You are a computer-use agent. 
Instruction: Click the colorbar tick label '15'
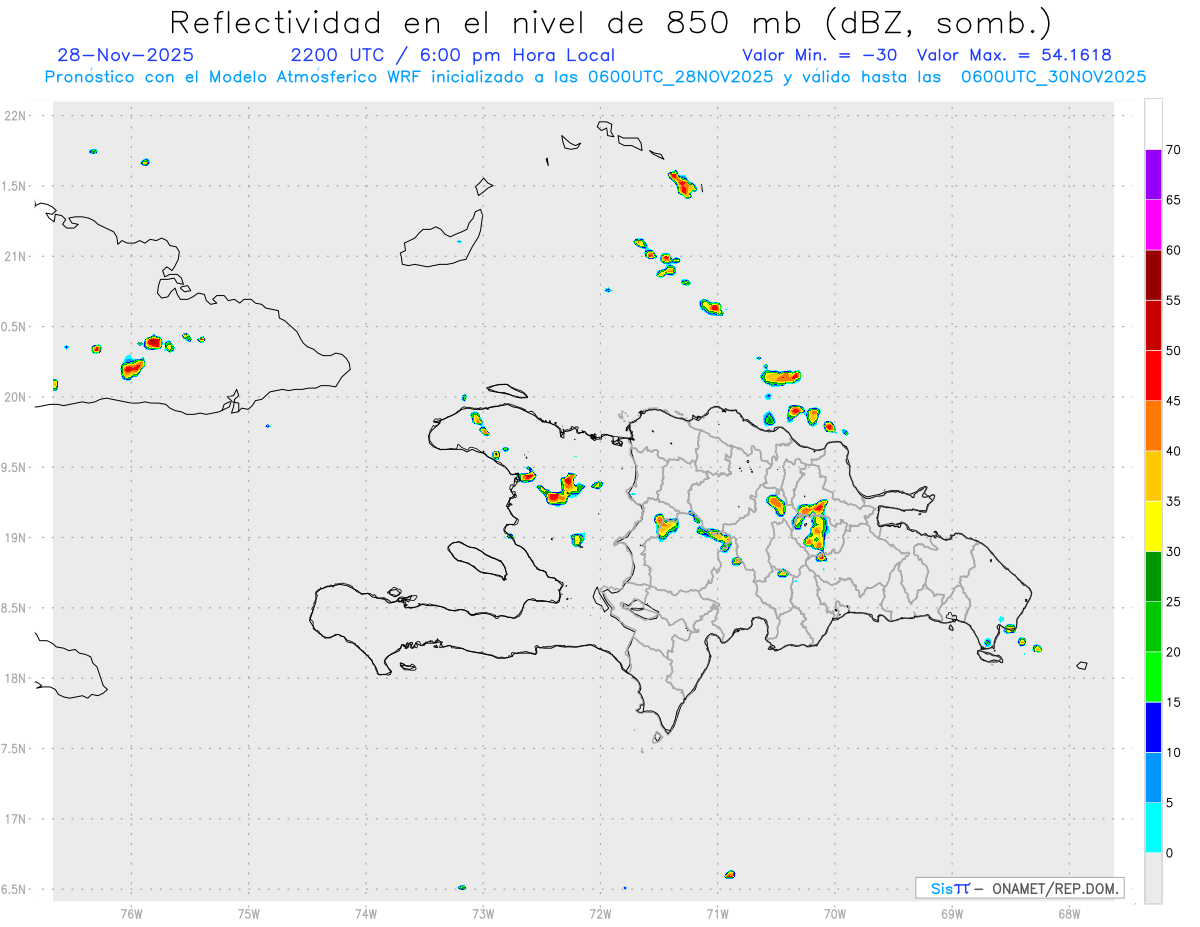tap(1173, 702)
